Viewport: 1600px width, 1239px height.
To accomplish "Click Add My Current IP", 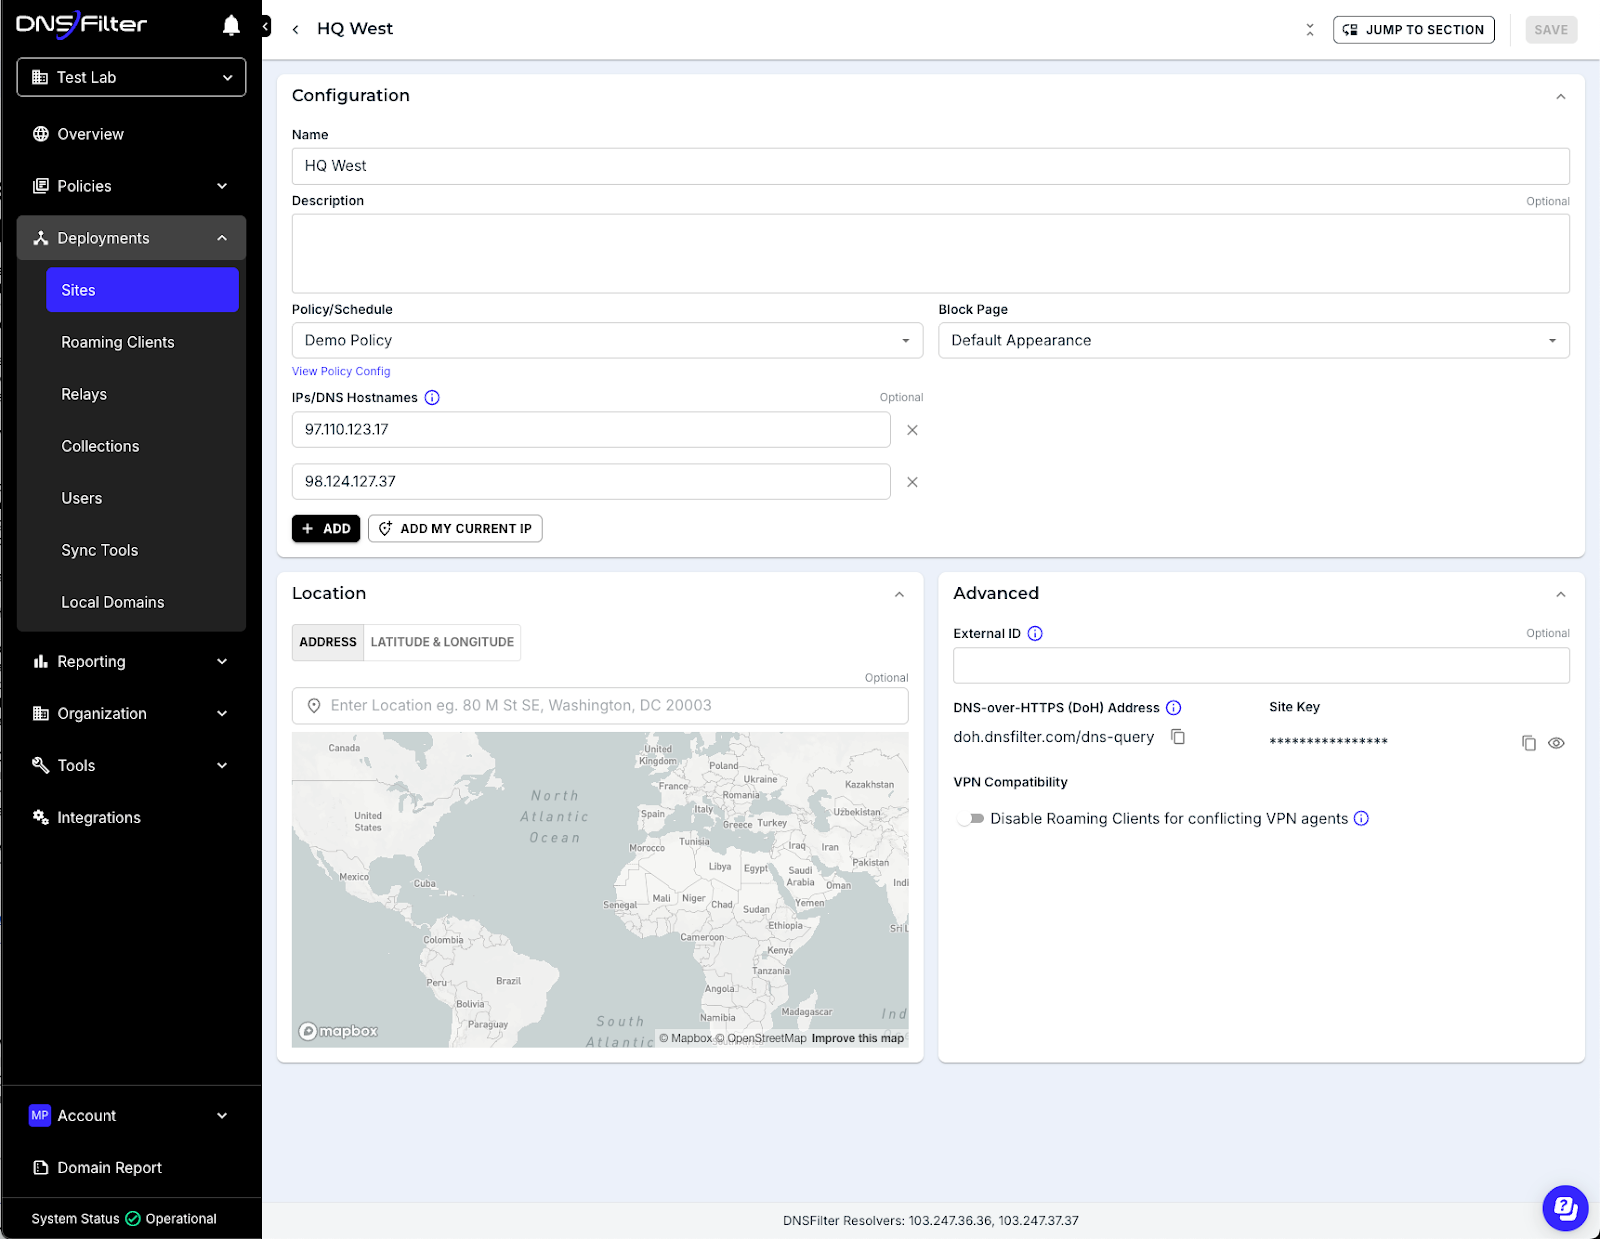I will click(455, 528).
